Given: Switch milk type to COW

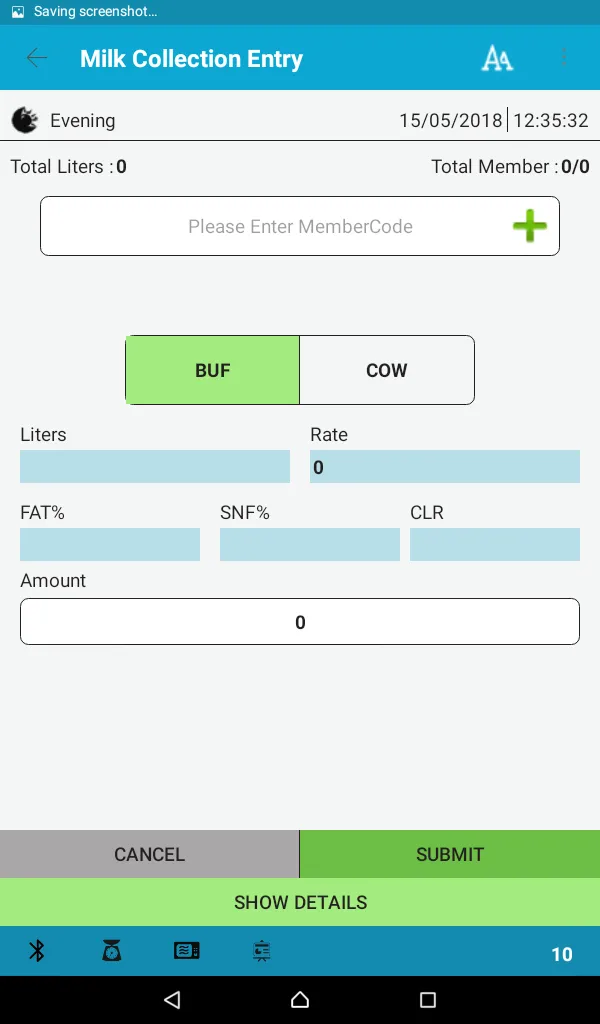Looking at the screenshot, I should [x=386, y=370].
